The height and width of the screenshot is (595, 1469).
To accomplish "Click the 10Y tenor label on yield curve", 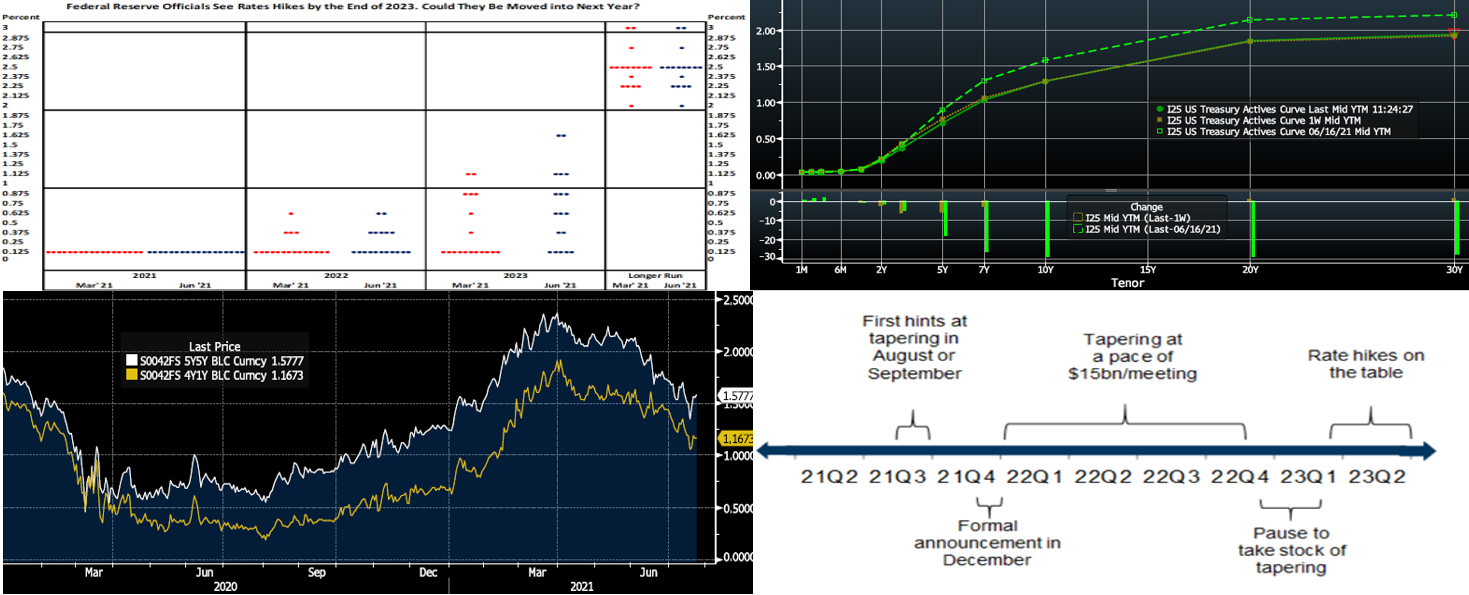I will [x=1046, y=270].
